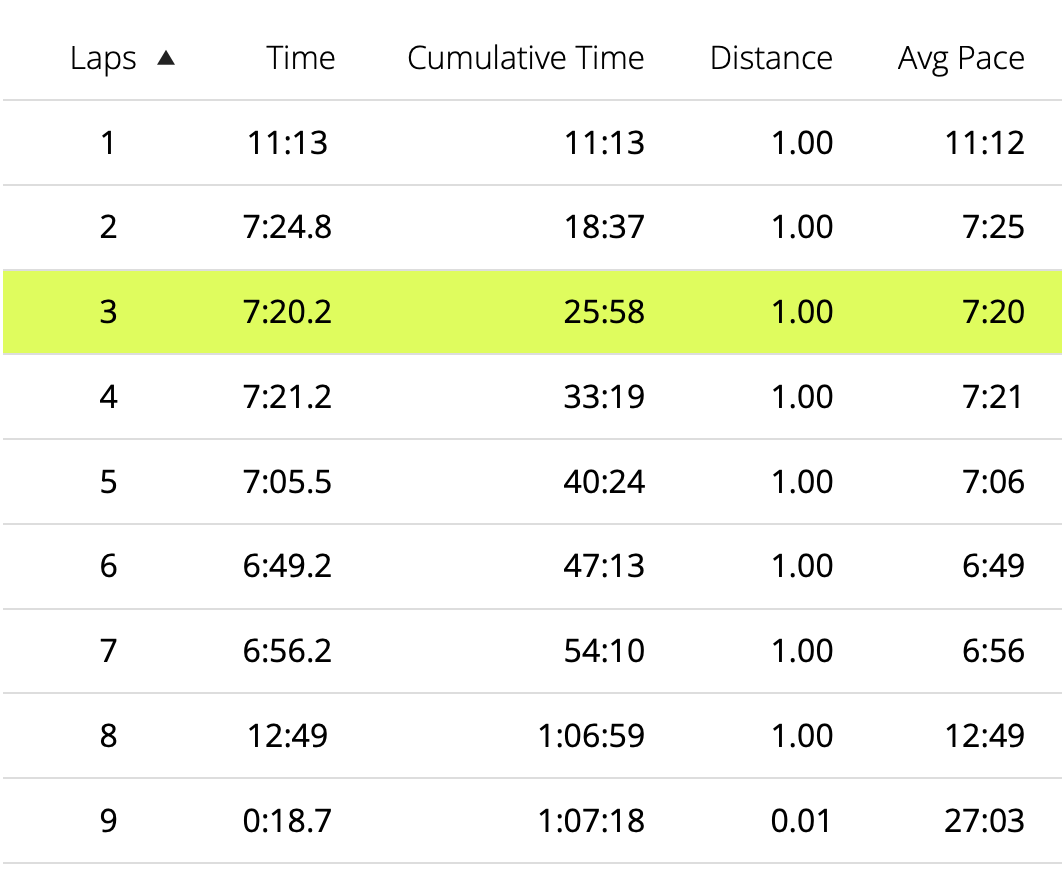Image resolution: width=1062 pixels, height=876 pixels.
Task: Sort table by Laps column header
Action: (103, 59)
